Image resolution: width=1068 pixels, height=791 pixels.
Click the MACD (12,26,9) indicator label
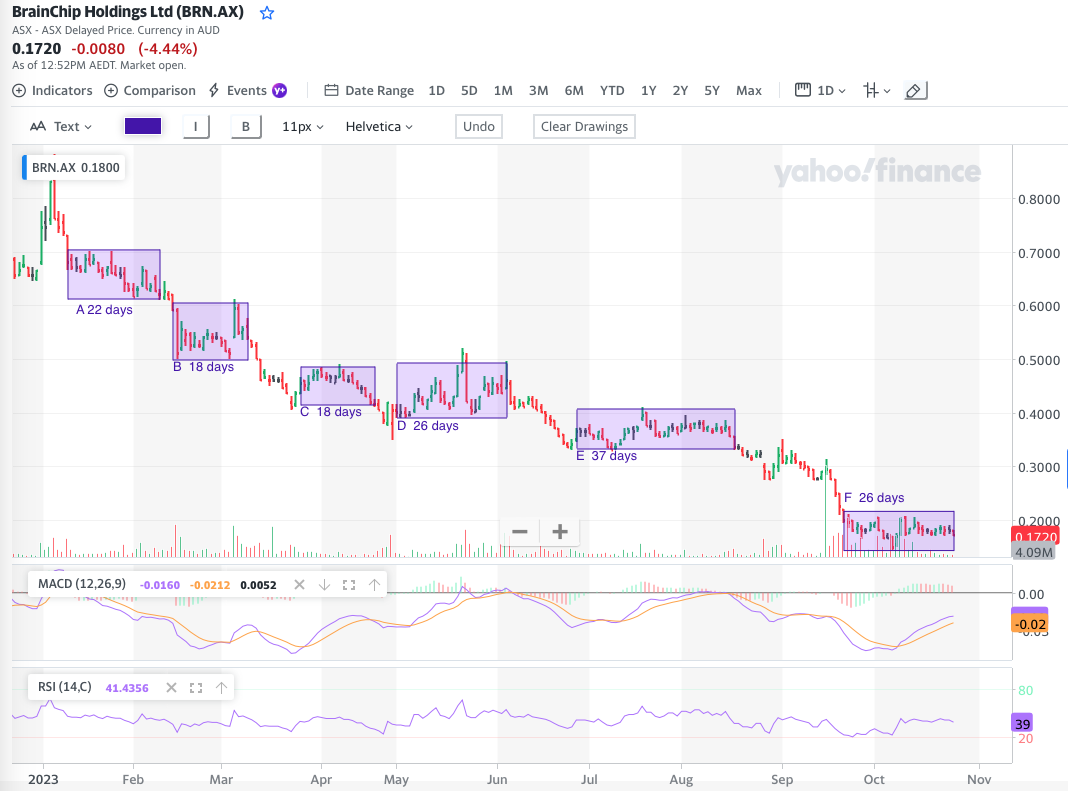click(x=82, y=584)
